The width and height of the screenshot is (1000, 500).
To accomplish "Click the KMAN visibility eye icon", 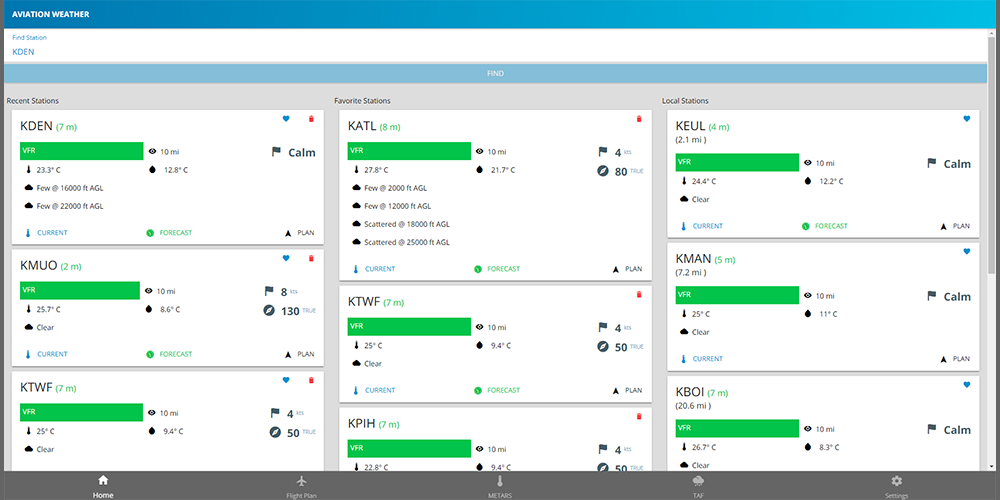I will point(808,296).
